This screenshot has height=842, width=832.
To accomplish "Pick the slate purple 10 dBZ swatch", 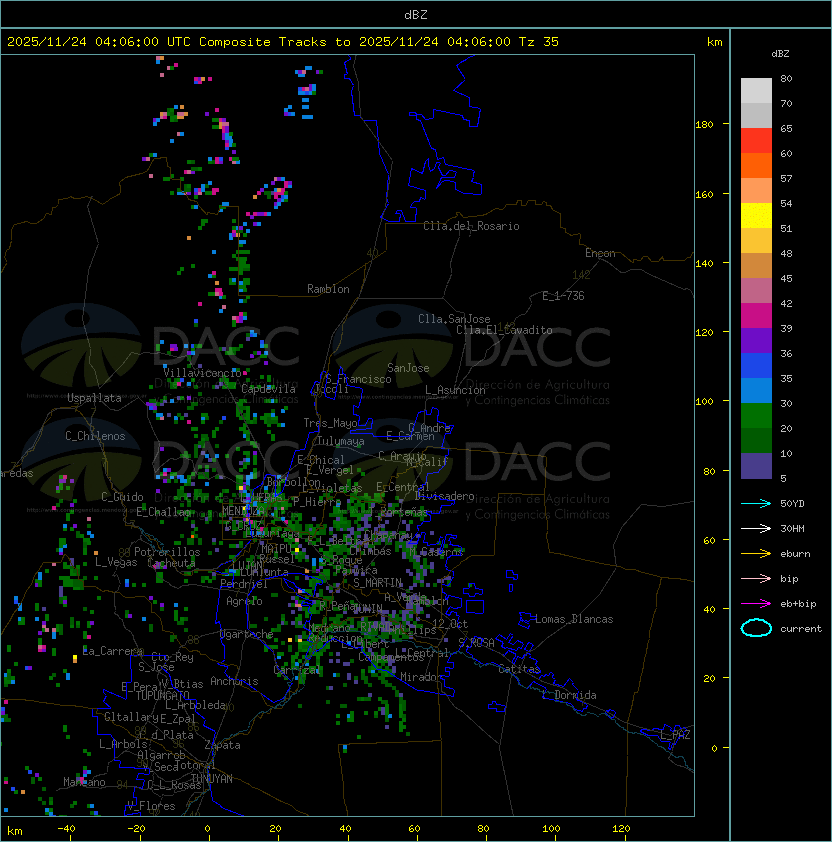I will (x=756, y=466).
